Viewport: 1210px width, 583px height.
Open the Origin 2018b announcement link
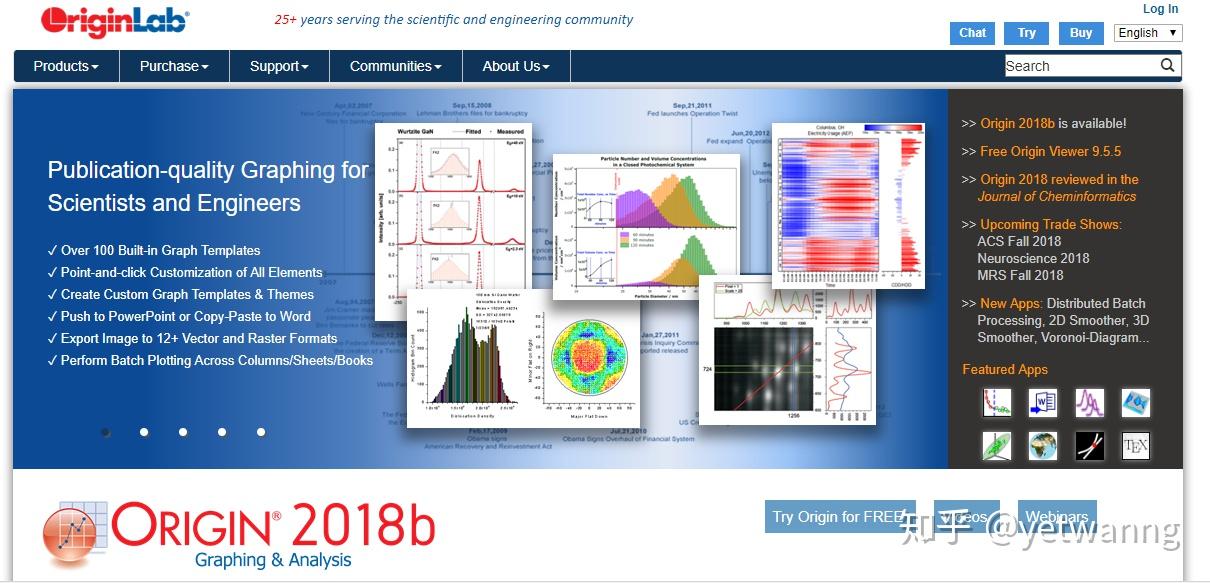click(1017, 123)
